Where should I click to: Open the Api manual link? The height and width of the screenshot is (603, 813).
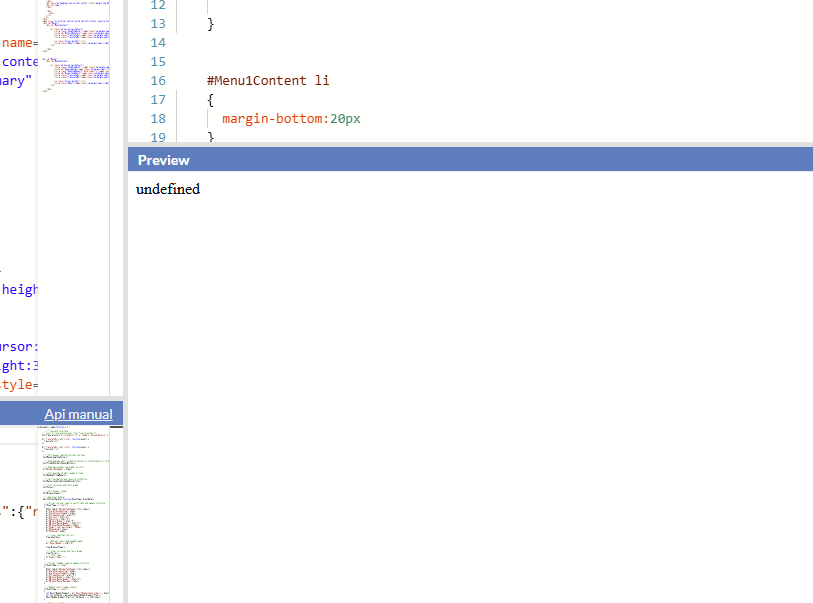coord(78,414)
